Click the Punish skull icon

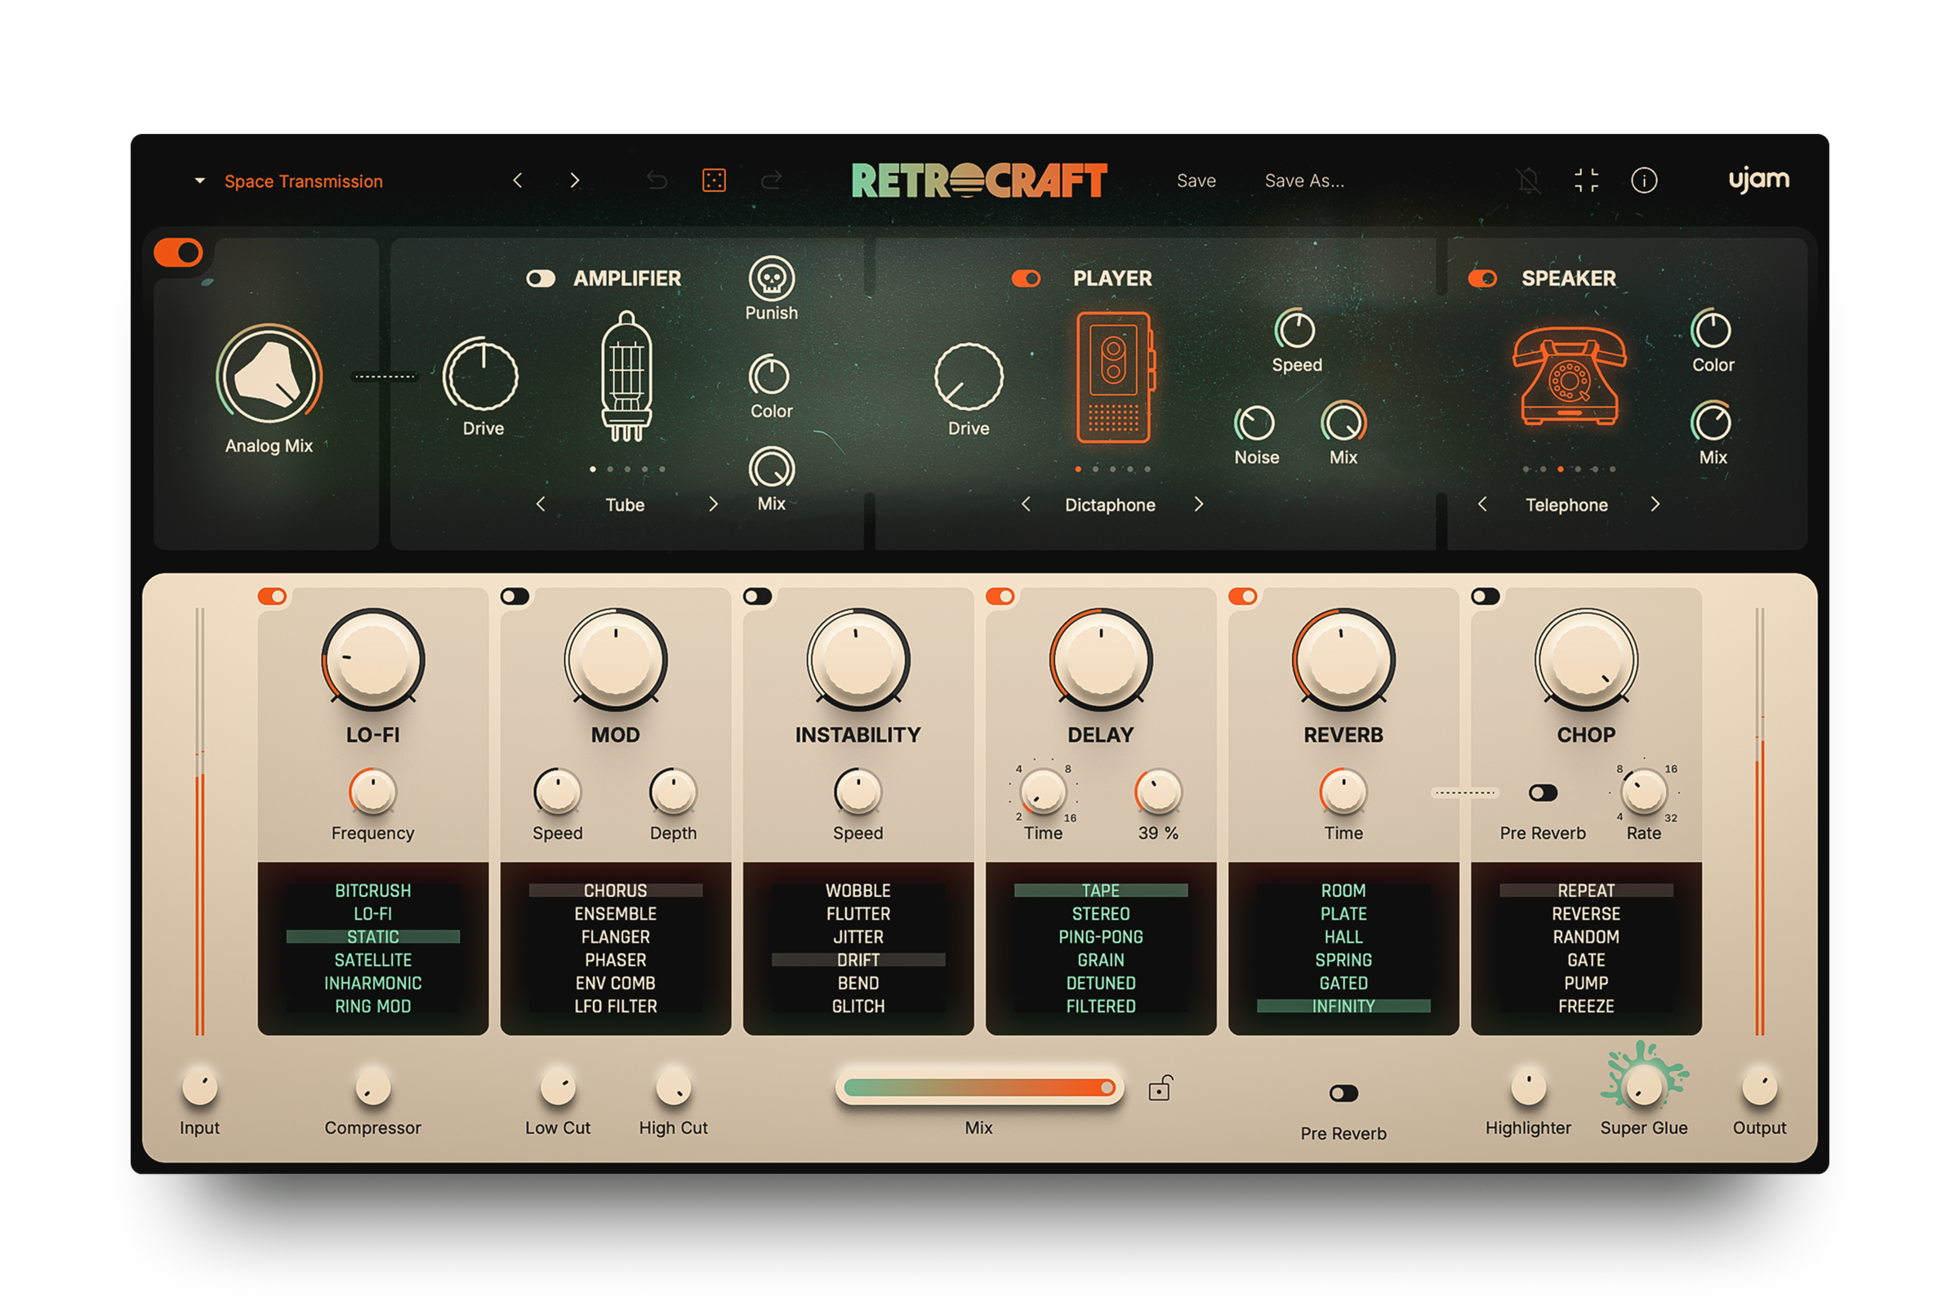771,278
